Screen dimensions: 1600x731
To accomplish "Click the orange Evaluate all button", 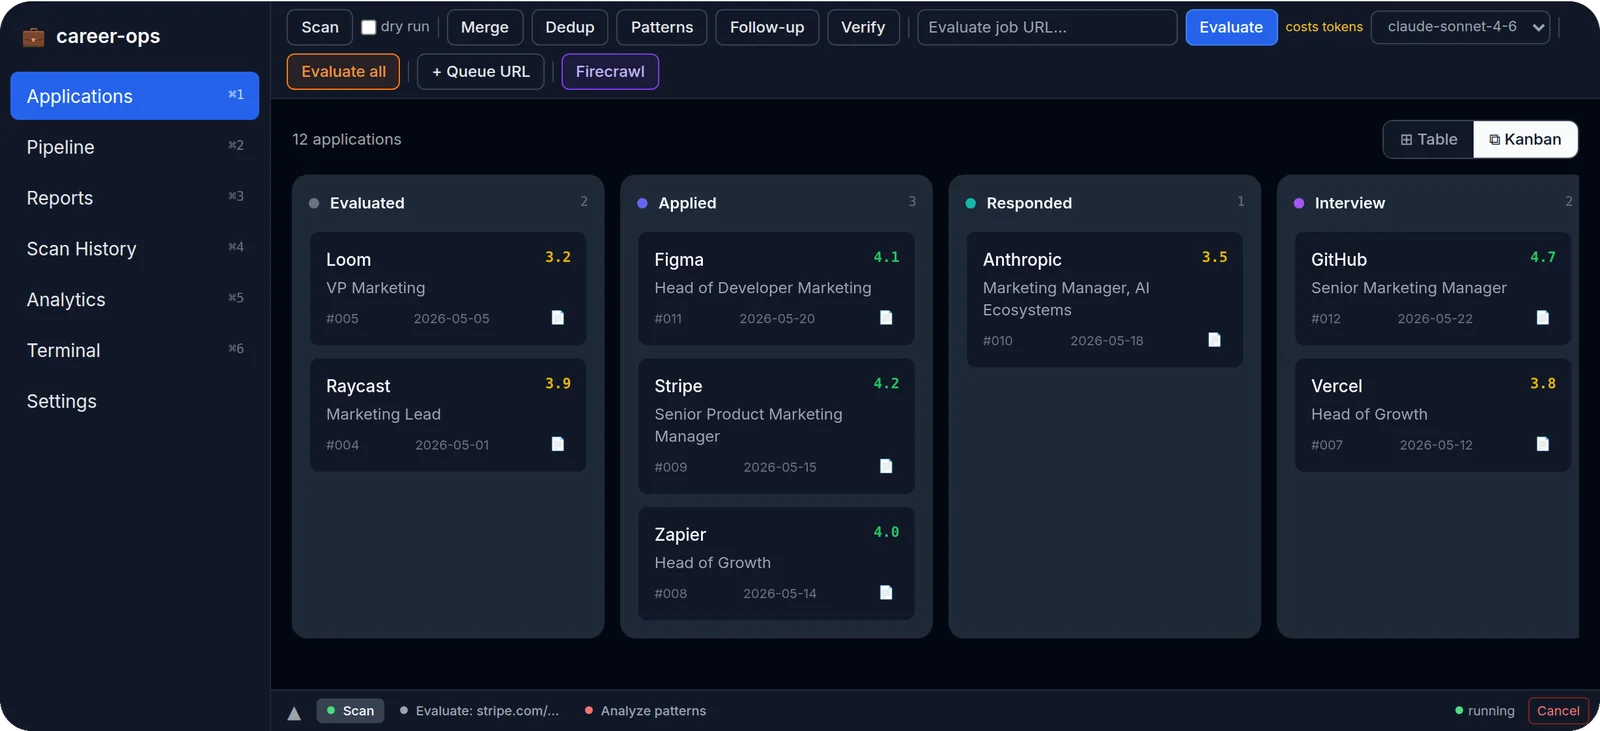I will (x=343, y=71).
